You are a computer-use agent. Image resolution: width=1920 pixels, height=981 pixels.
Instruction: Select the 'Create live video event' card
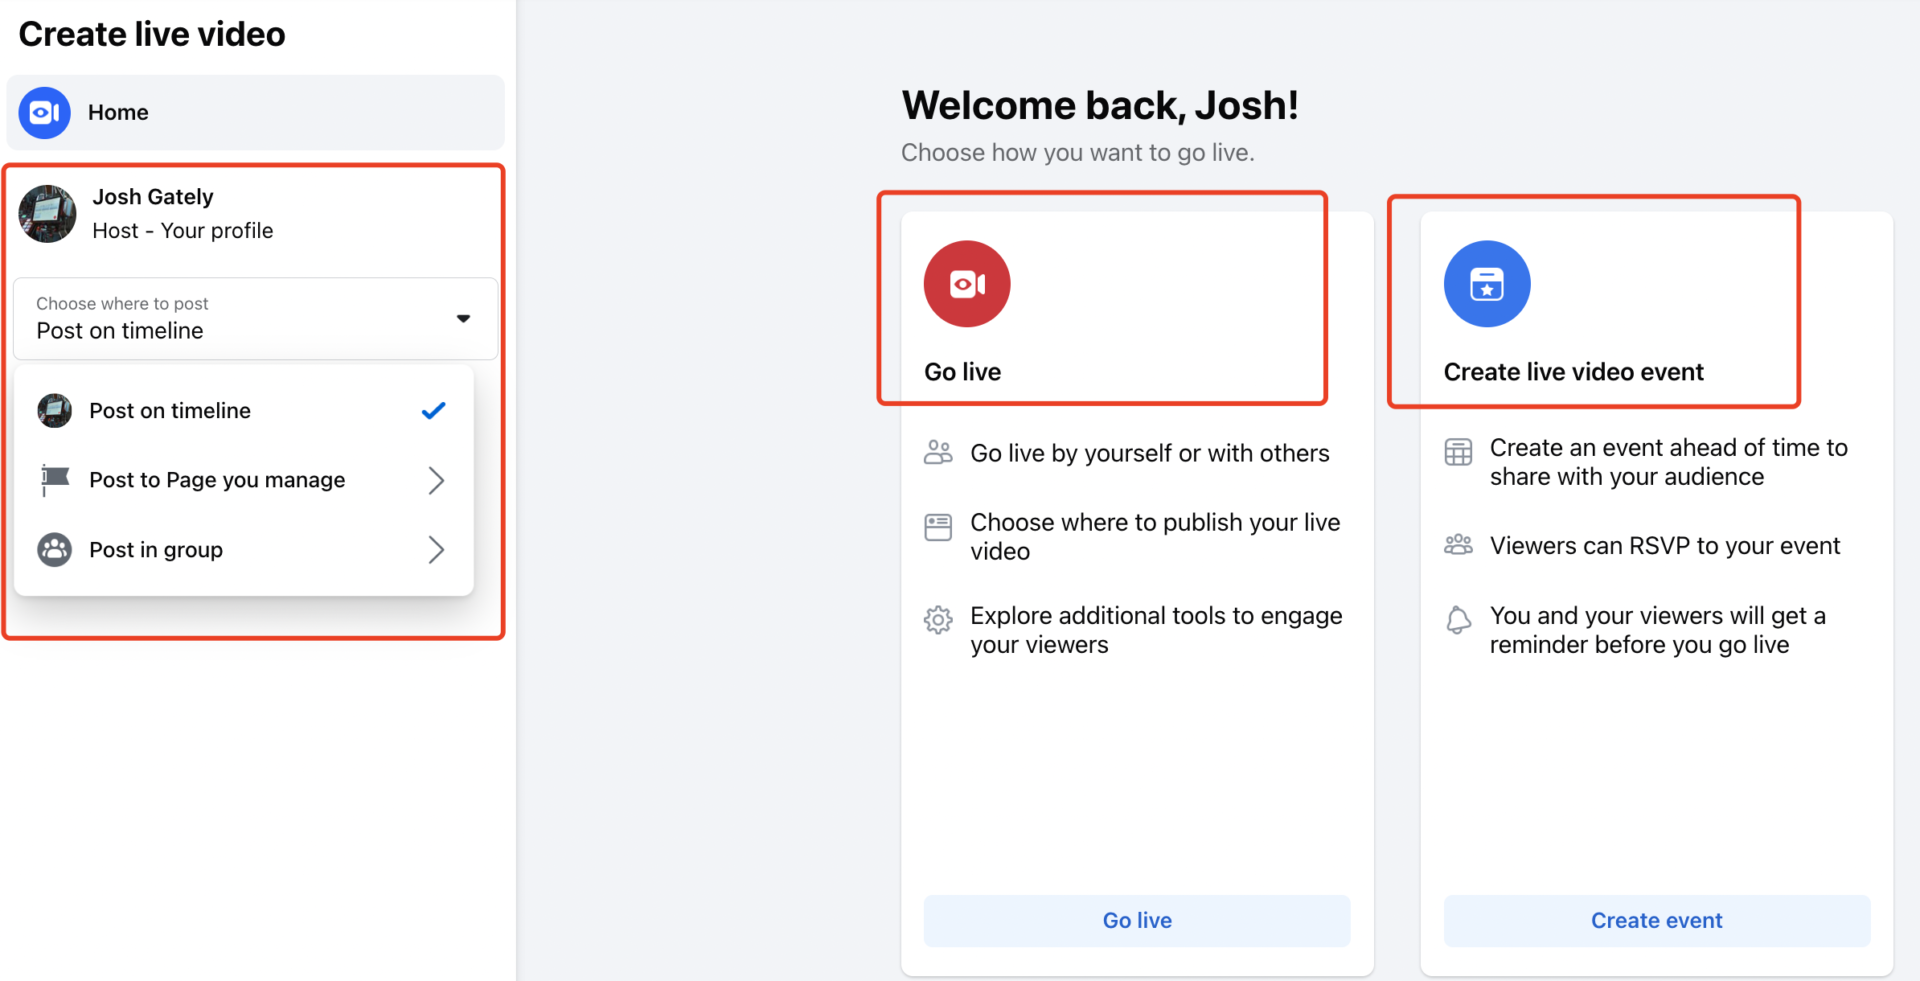1594,300
